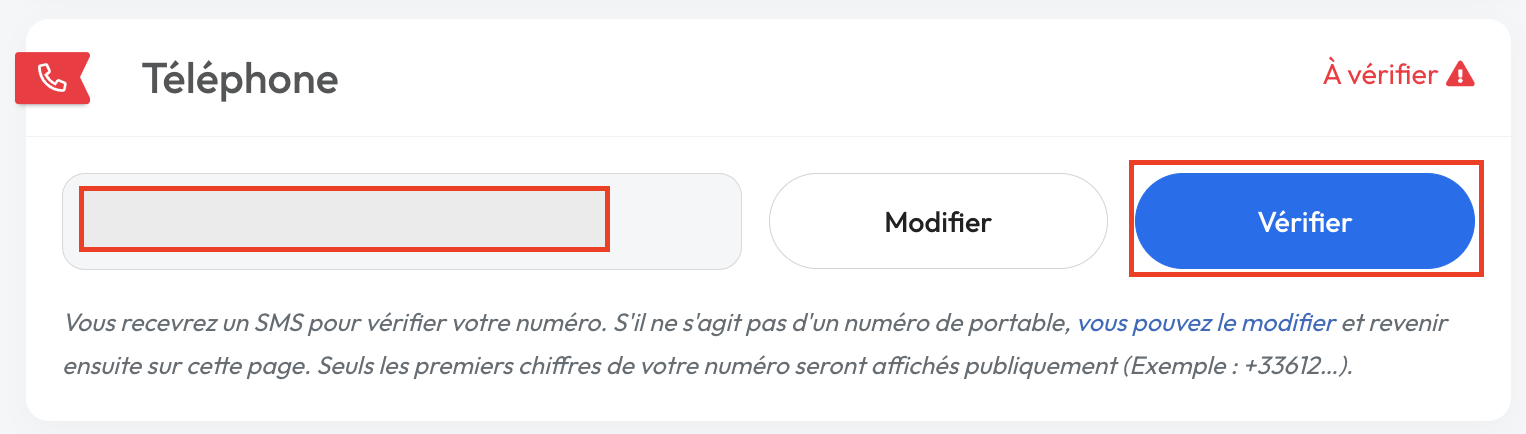Click the red phone ribbon icon
Viewport: 1526px width, 434px height.
[52, 78]
